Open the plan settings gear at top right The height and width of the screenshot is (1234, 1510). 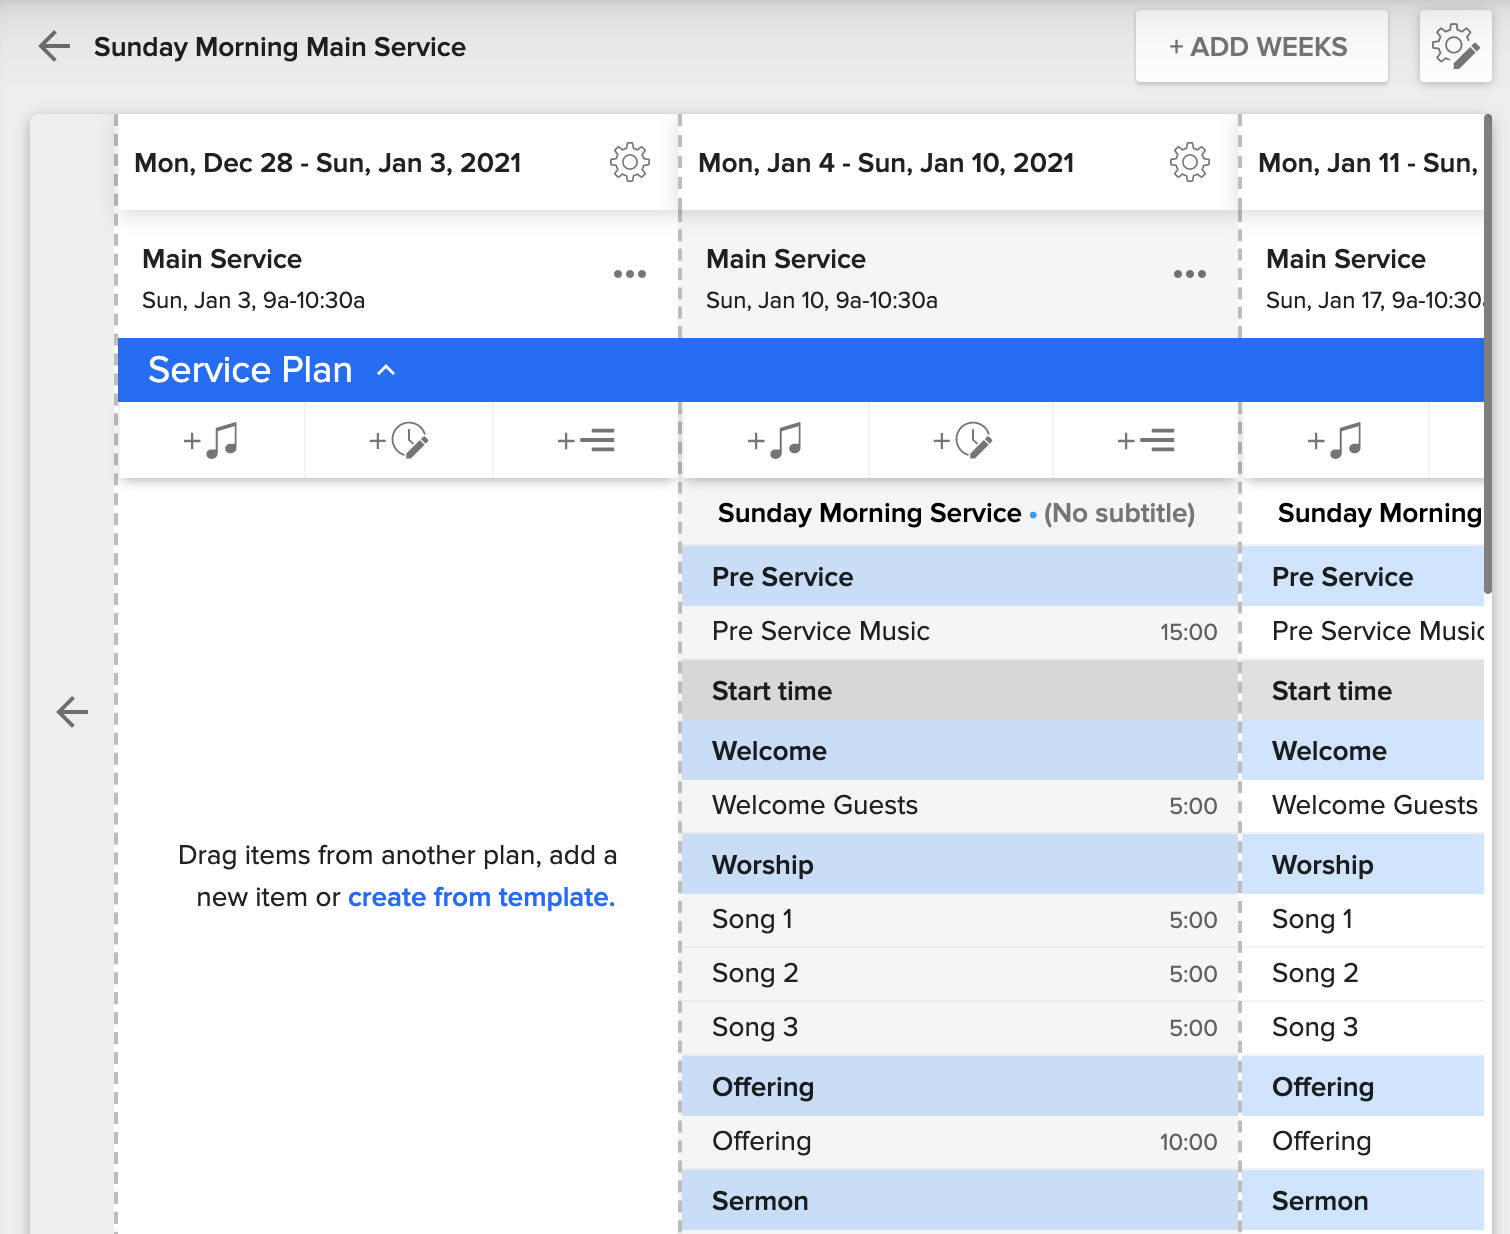1456,46
